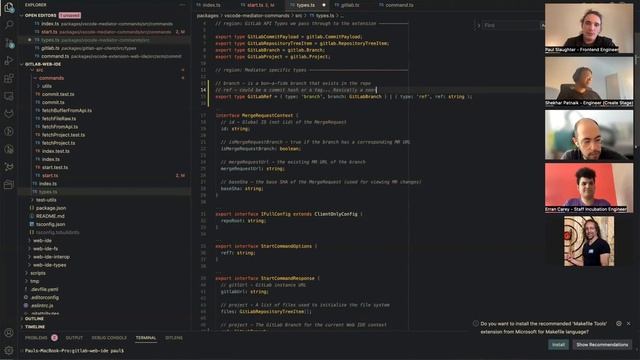Click the Explorer more actions ellipsis

coord(182,5)
